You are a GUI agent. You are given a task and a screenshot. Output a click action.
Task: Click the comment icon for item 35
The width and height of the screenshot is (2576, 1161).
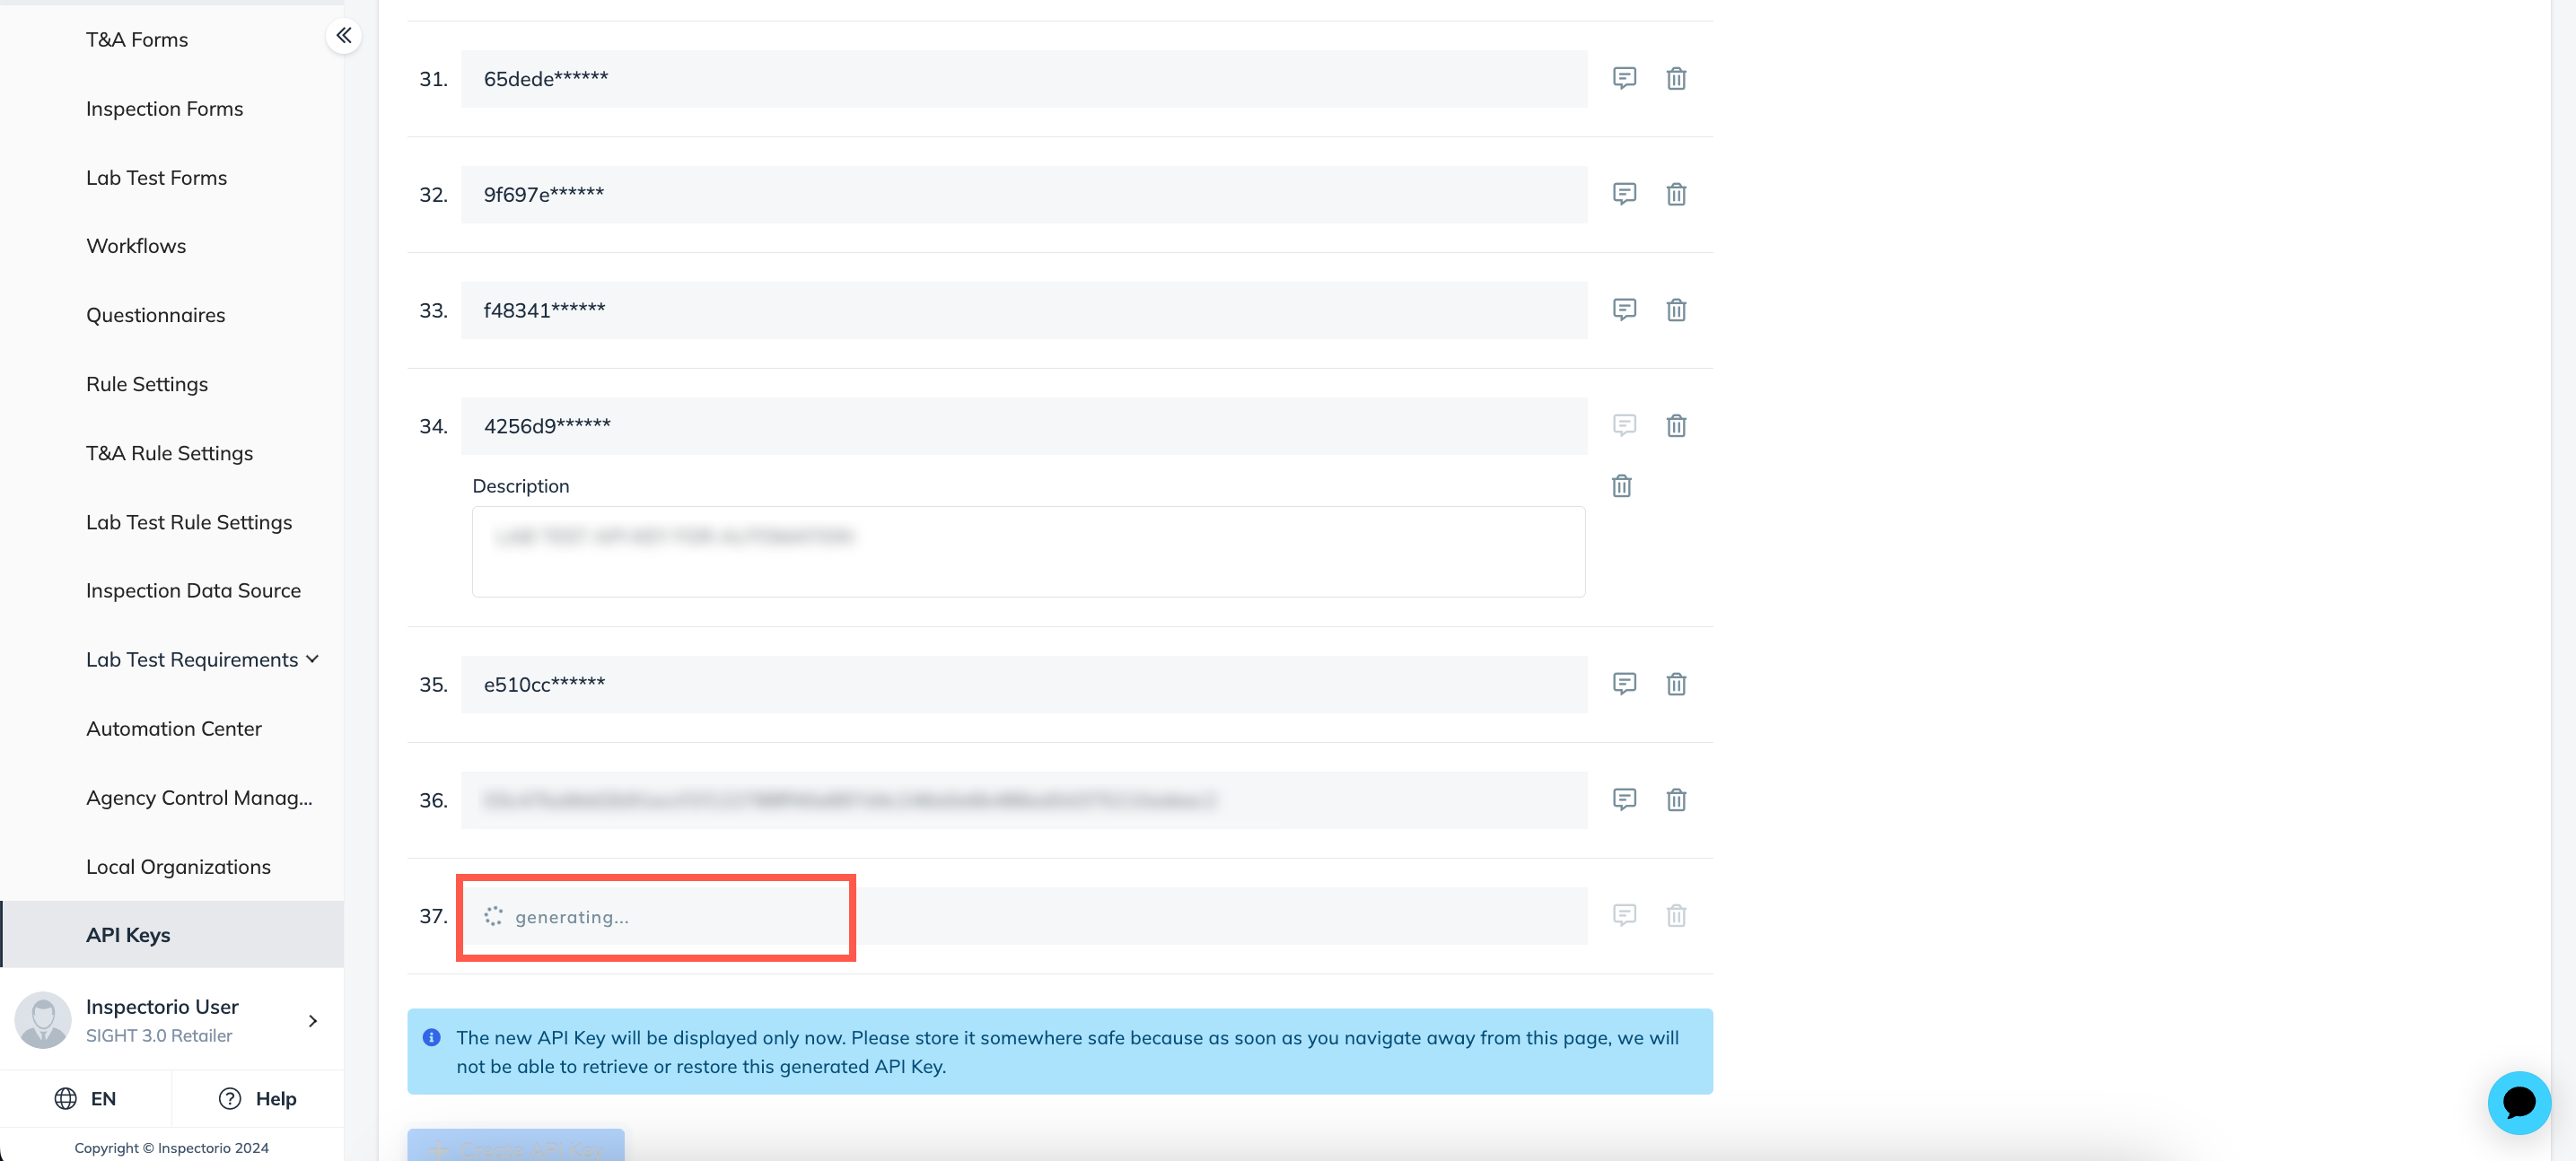coord(1623,683)
